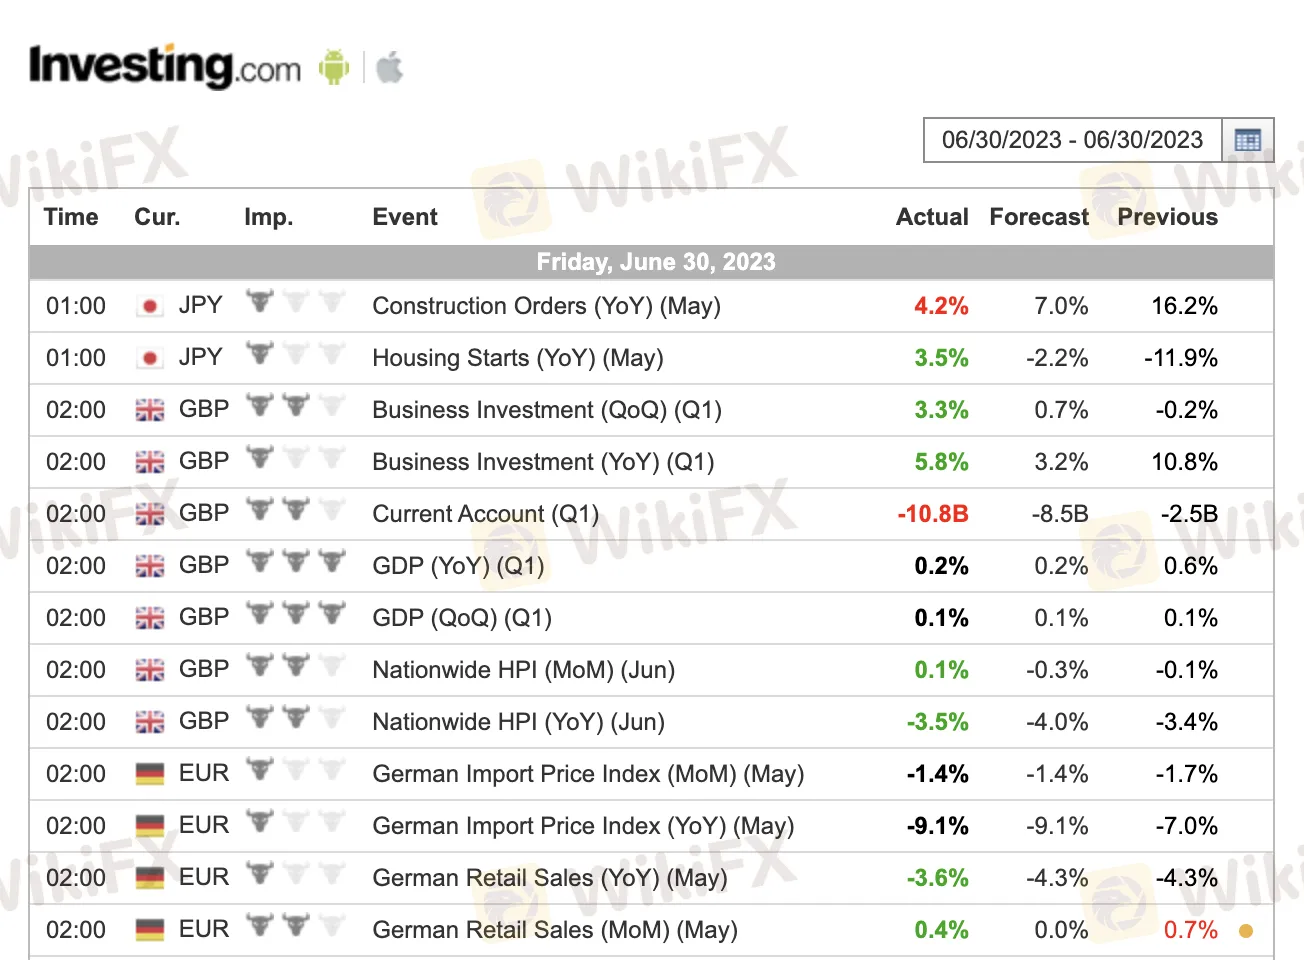
Task: Click the German flag beside German Retail Sales (MoM)
Action: [x=150, y=930]
